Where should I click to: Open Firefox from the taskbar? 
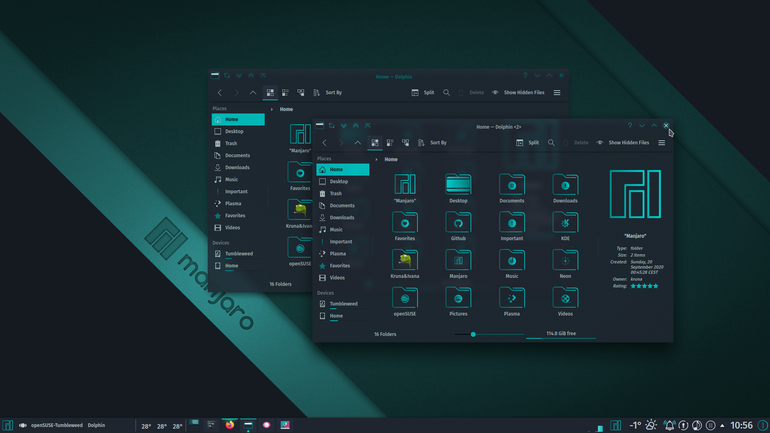pos(229,425)
